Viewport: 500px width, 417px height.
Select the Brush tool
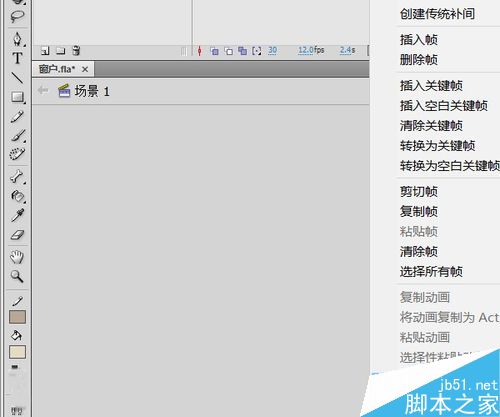[x=18, y=136]
